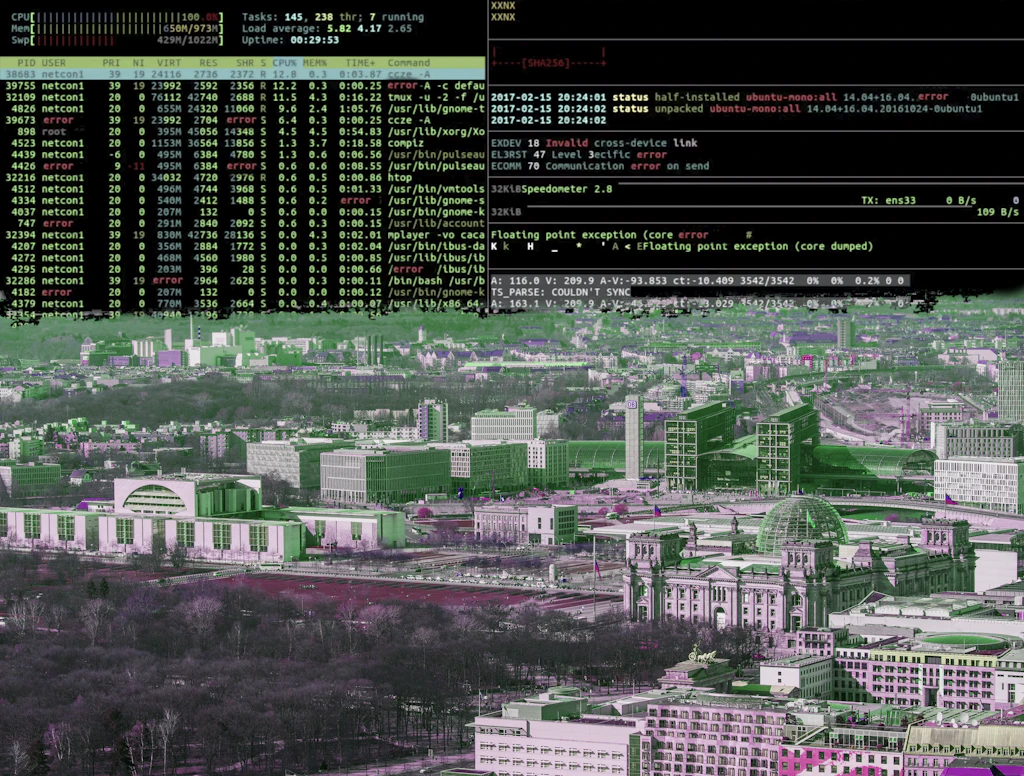Sort by the MEM% column header
Screen dimensions: 1024x776
(314, 63)
